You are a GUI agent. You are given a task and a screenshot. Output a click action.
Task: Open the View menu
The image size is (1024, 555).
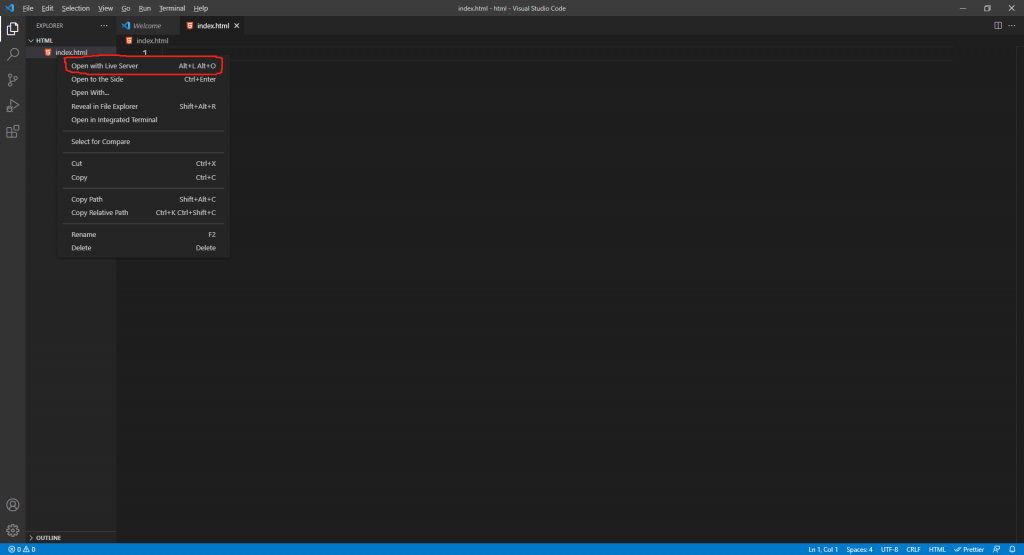coord(105,8)
